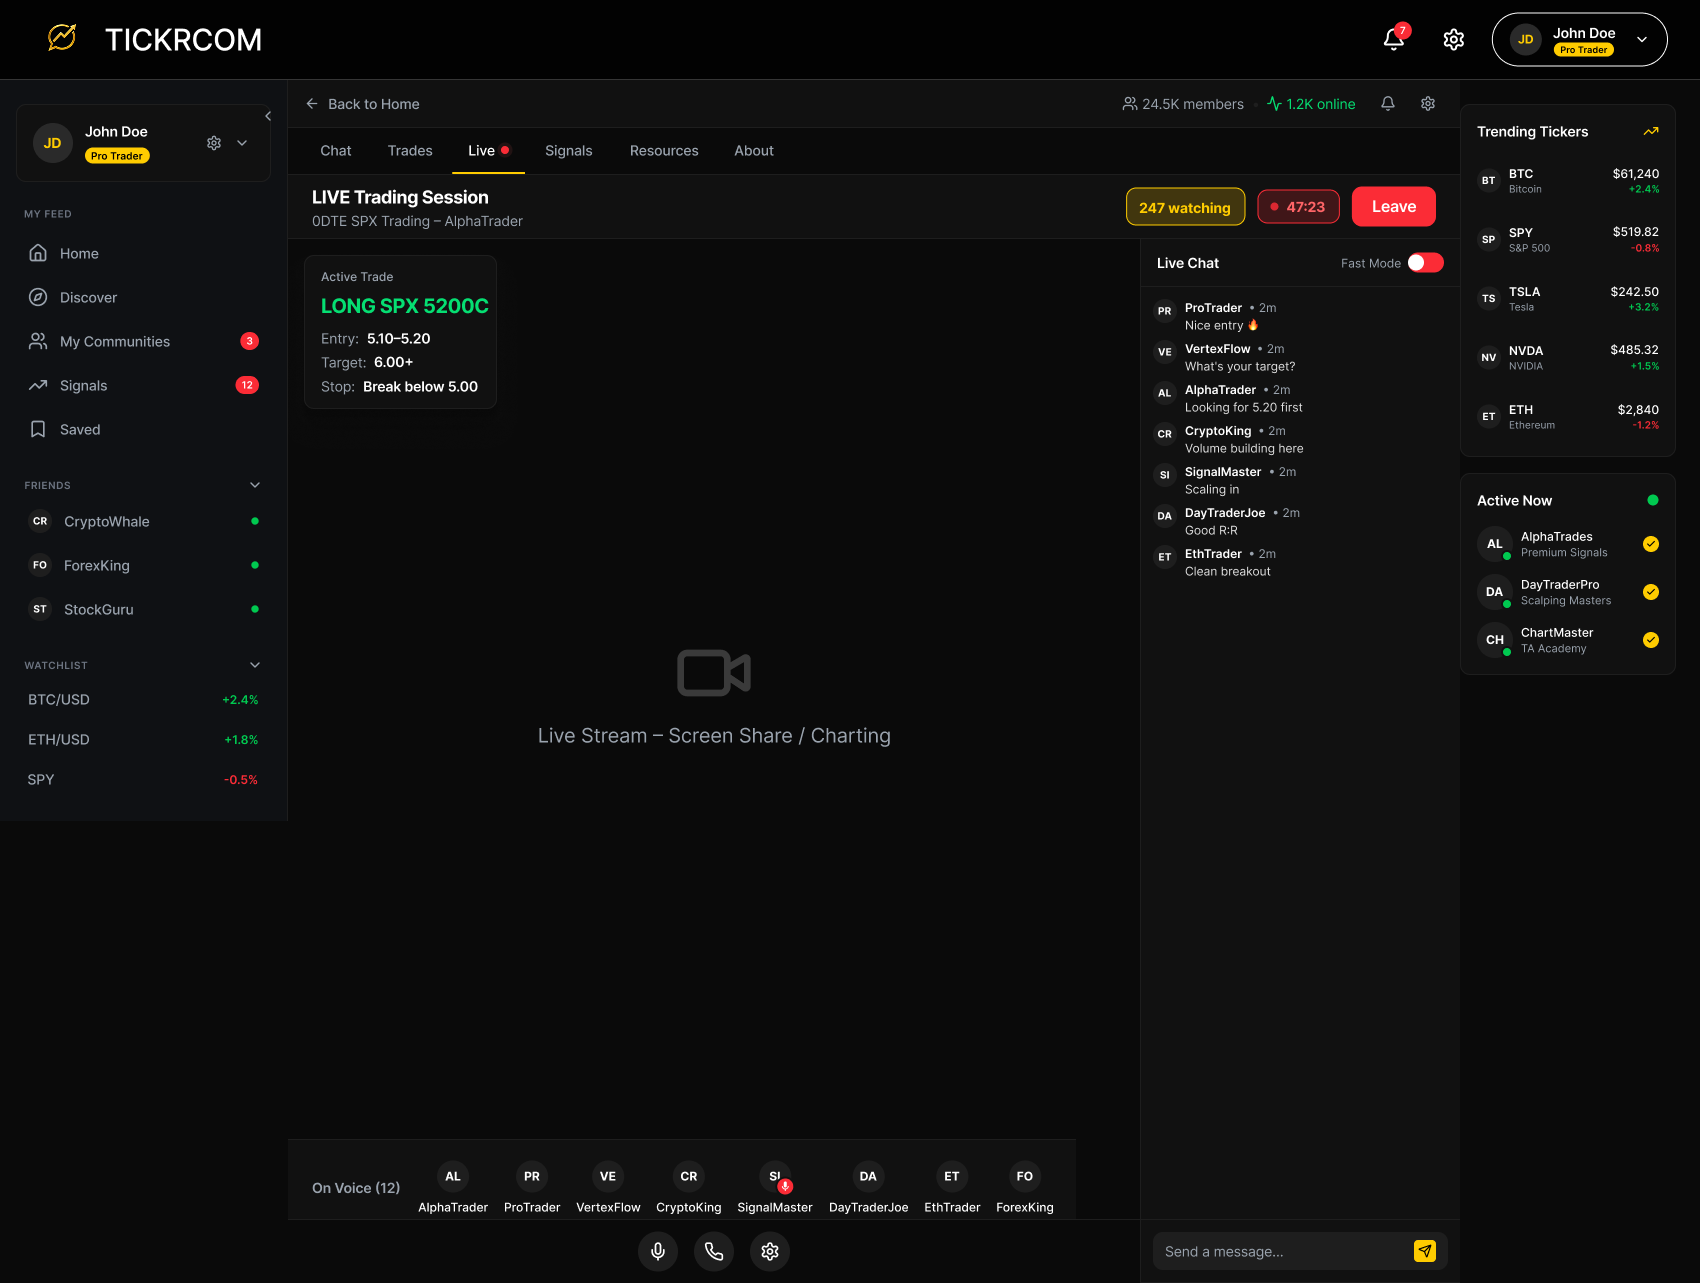Send chat message with paper plane

coord(1425,1251)
